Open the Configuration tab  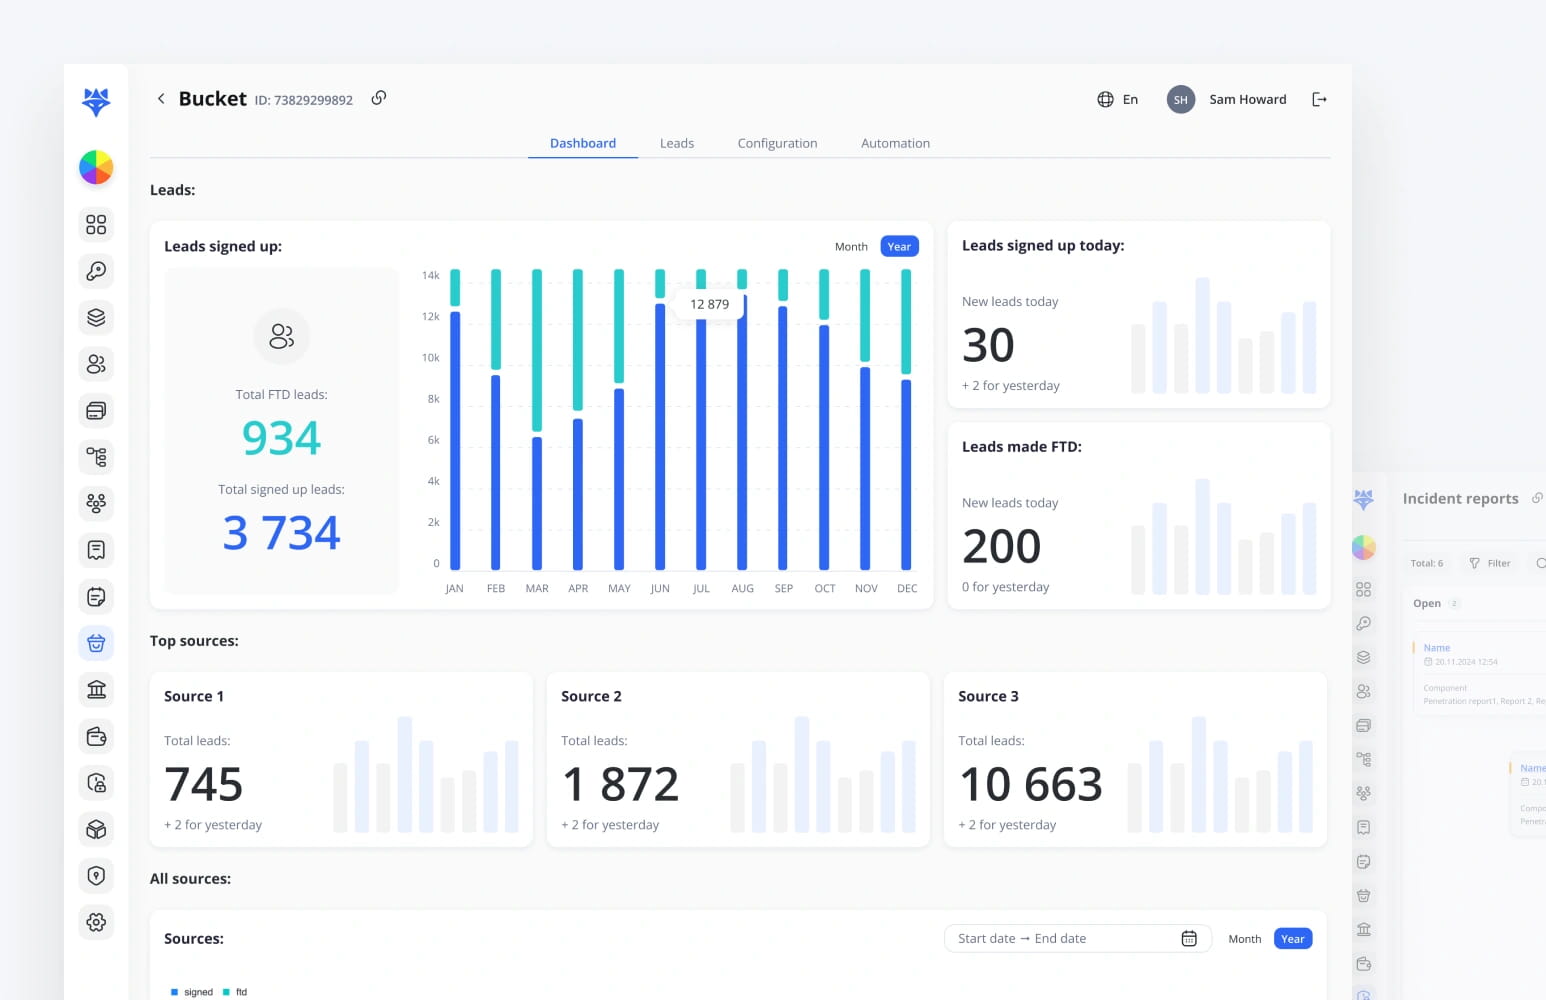coord(777,143)
